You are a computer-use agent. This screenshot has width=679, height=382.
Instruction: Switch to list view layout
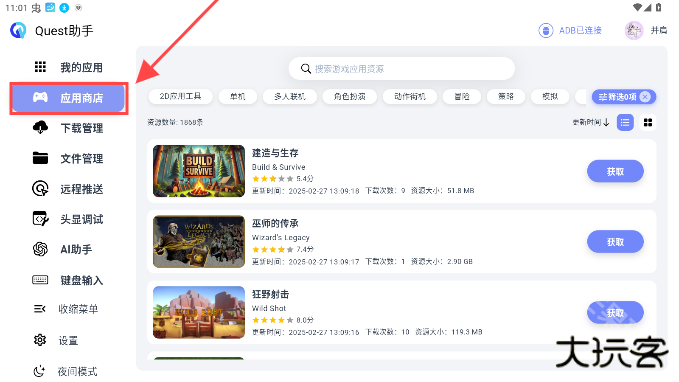click(x=625, y=123)
